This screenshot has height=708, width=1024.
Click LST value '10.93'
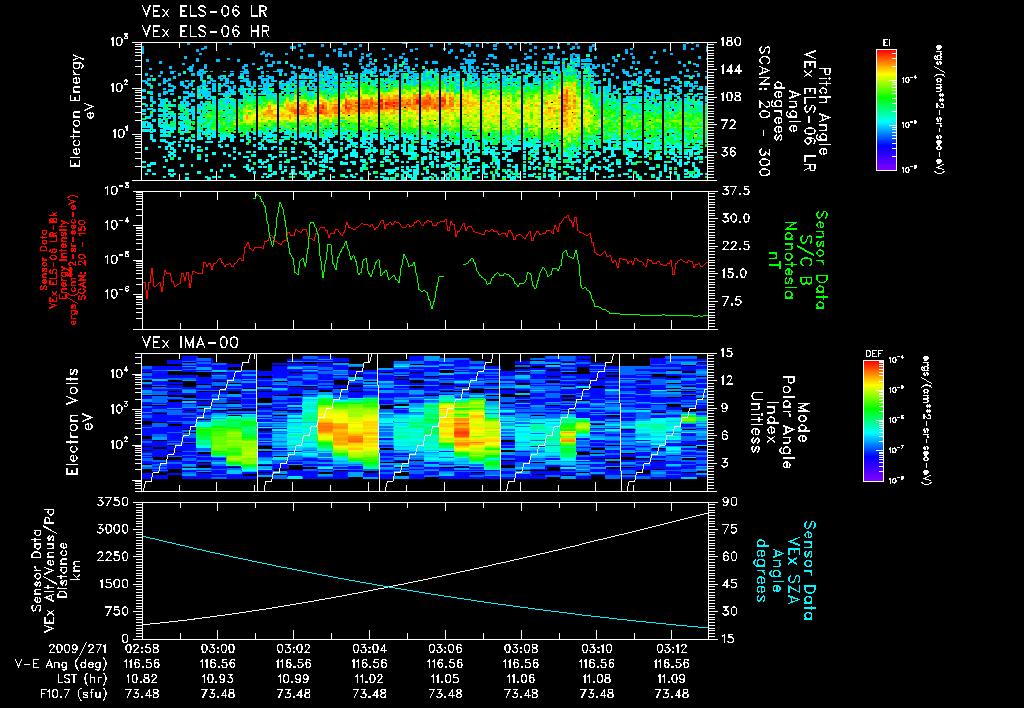pos(218,679)
